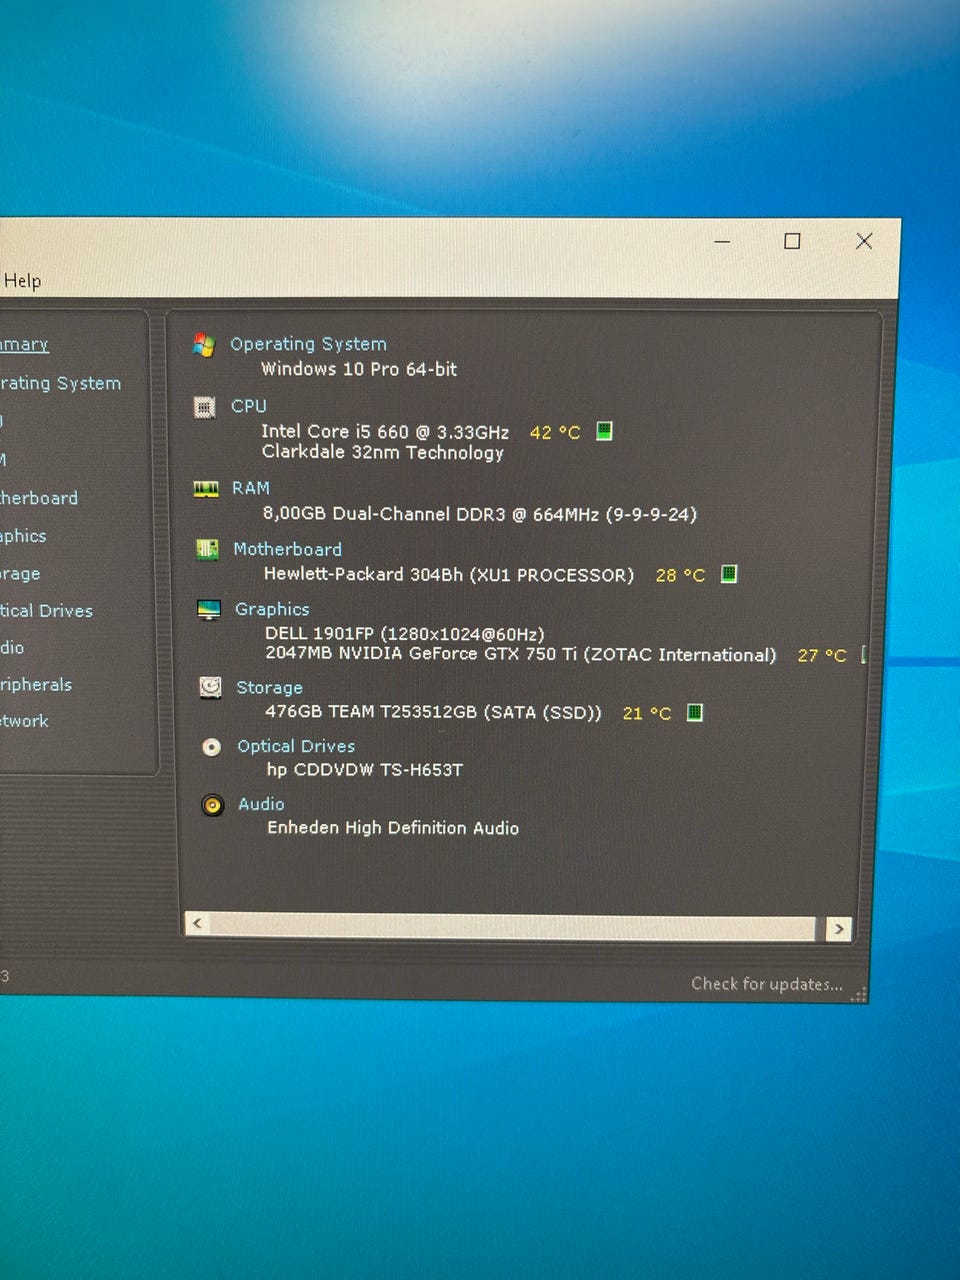Click the RAM module icon

(206, 489)
